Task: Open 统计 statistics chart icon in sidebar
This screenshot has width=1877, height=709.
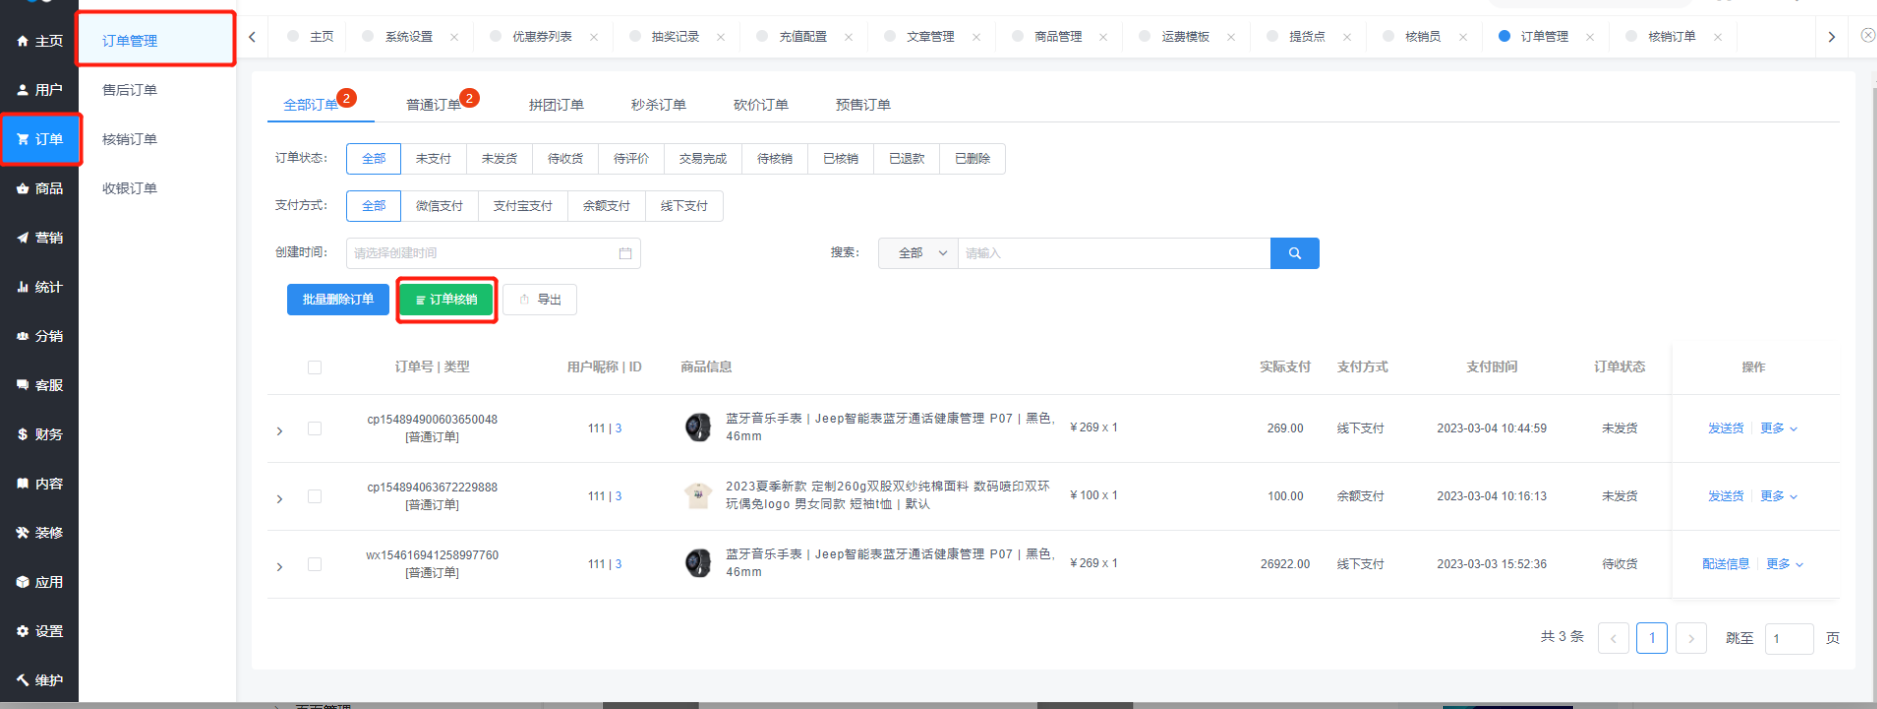Action: pyautogui.click(x=23, y=287)
